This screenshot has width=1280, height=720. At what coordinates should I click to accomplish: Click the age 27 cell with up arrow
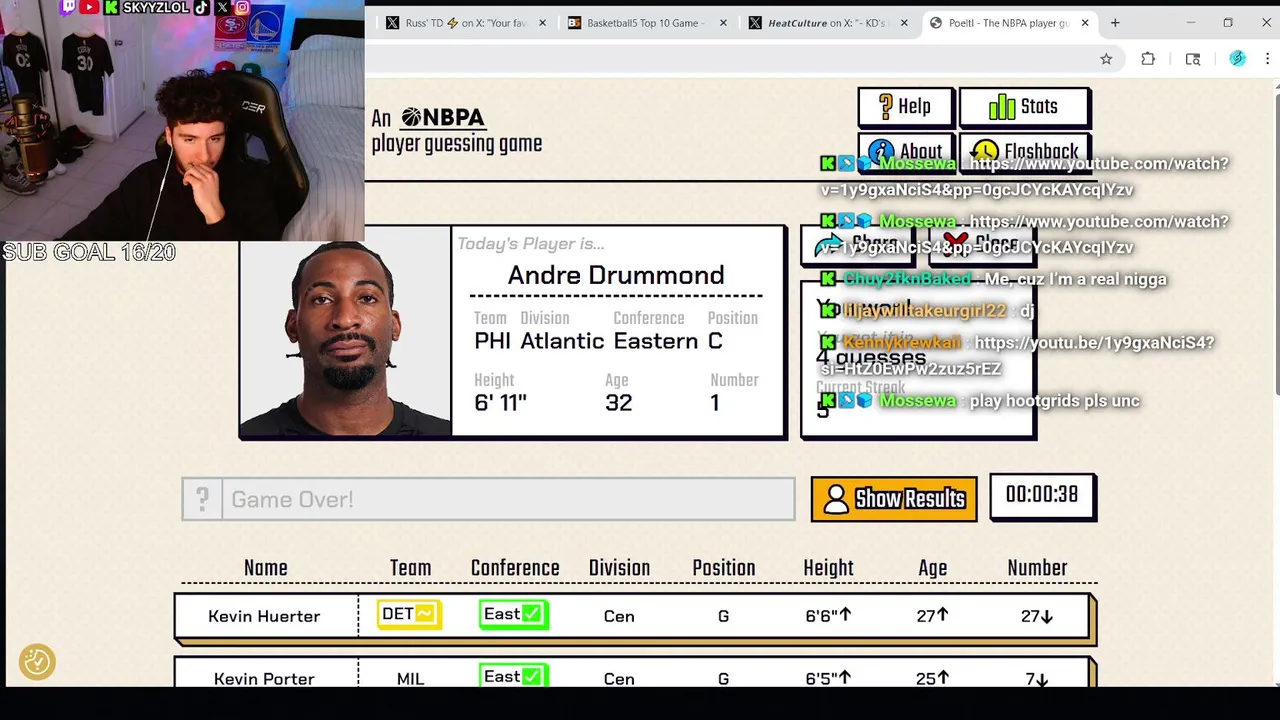point(932,616)
